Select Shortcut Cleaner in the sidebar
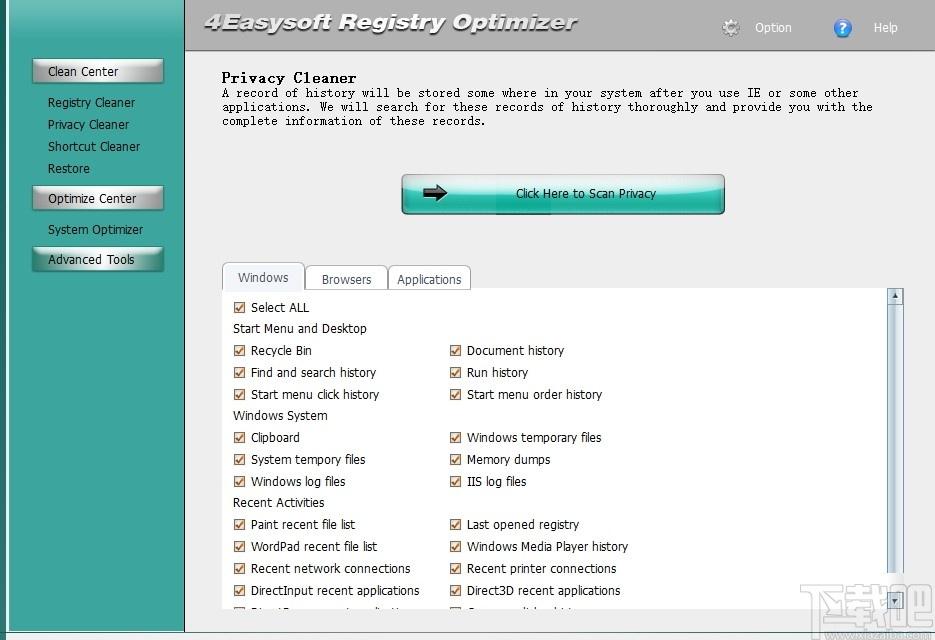The height and width of the screenshot is (640, 935). [93, 146]
